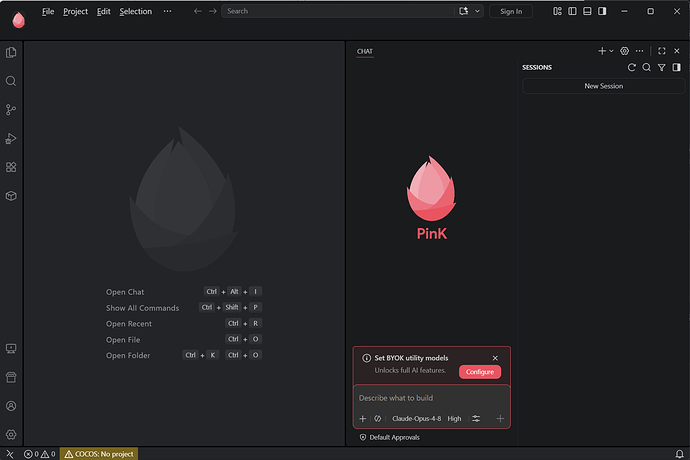Open the notifications bell in status bar
Screen dimensions: 690x460
click(x=679, y=454)
